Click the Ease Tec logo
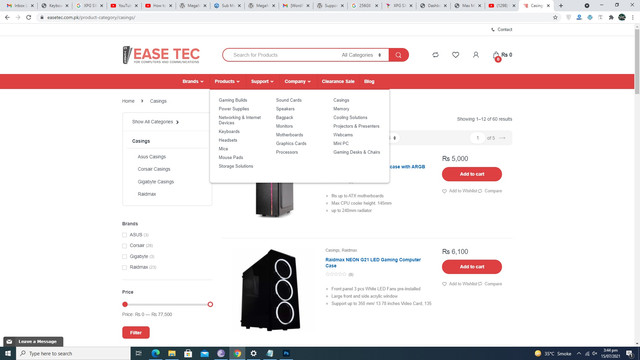Viewport: 640px width, 360px height. pos(161,55)
